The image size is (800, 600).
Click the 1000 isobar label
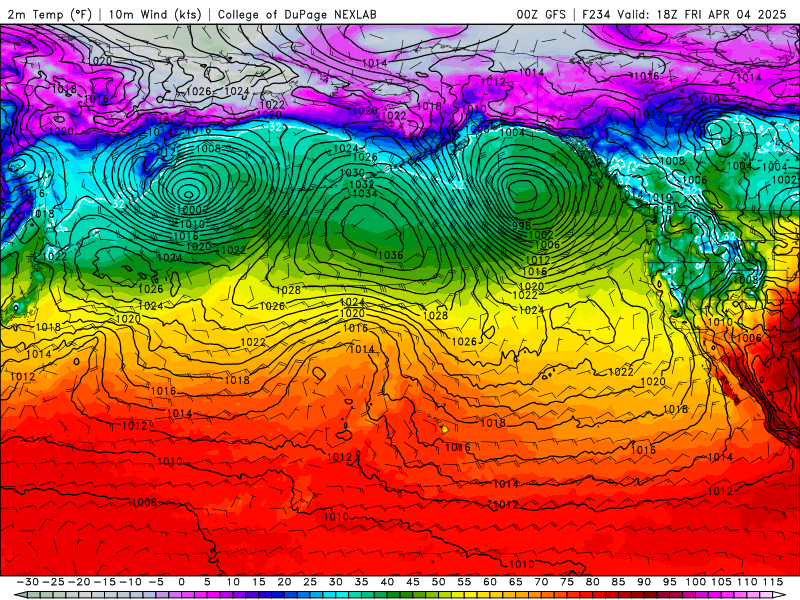point(189,210)
